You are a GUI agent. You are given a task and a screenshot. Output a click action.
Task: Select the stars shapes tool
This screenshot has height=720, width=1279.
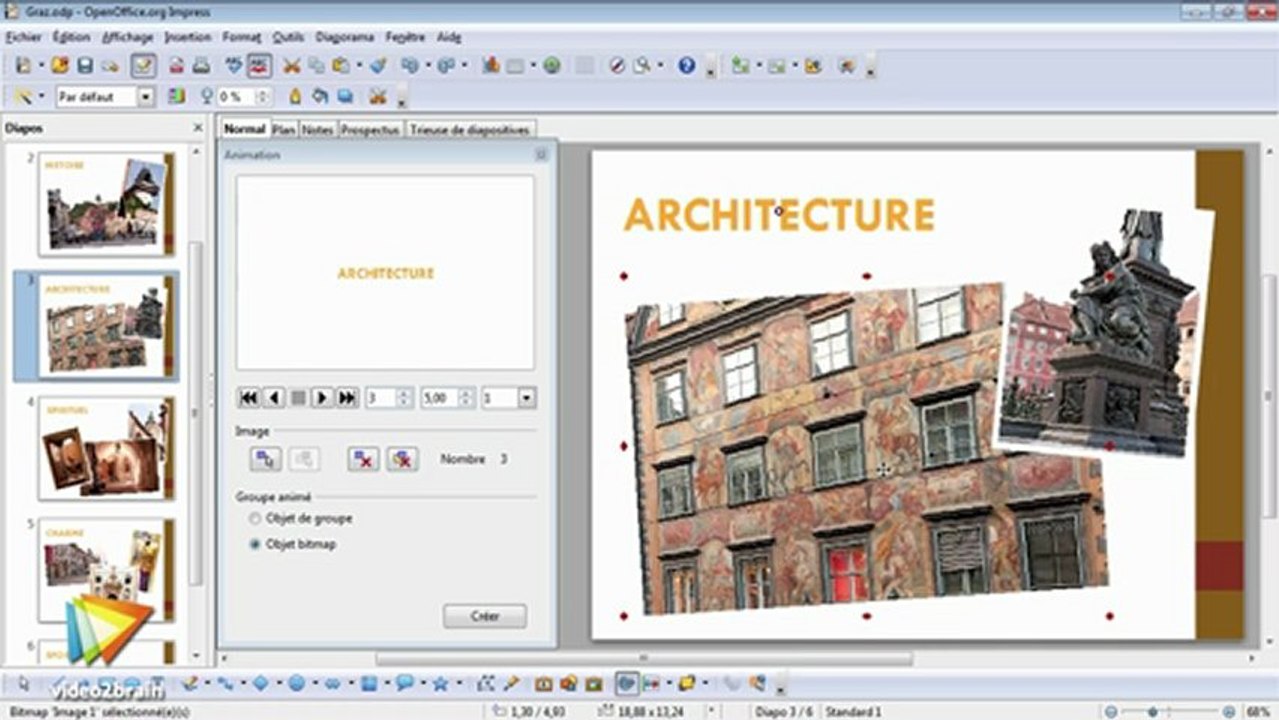[x=440, y=684]
